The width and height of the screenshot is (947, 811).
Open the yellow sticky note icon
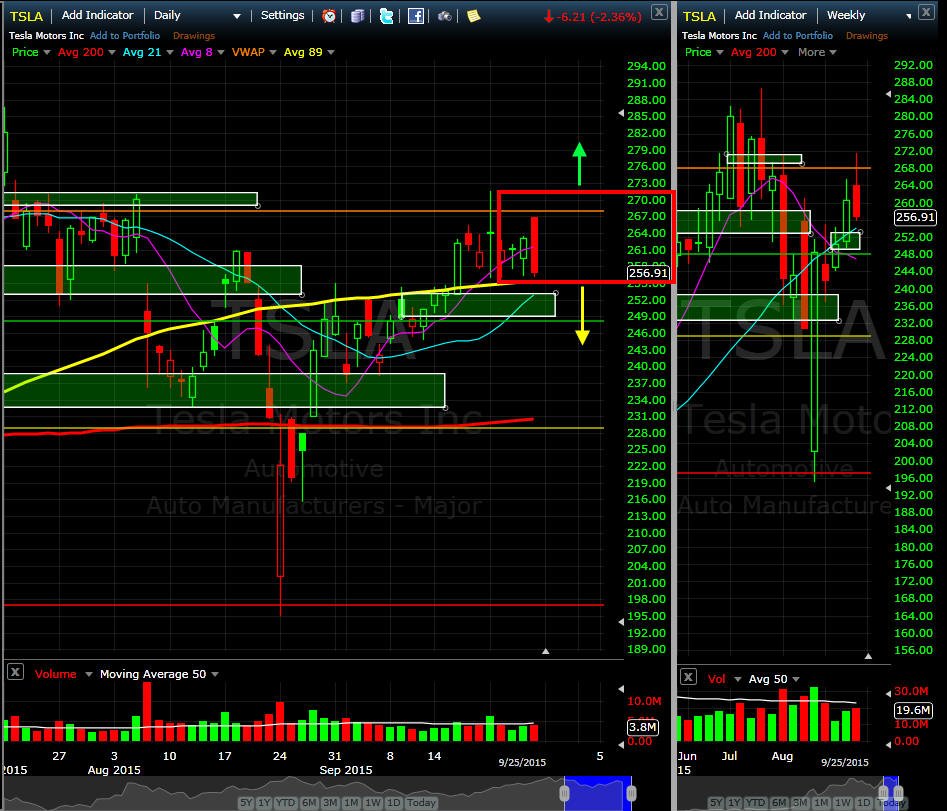(x=474, y=16)
